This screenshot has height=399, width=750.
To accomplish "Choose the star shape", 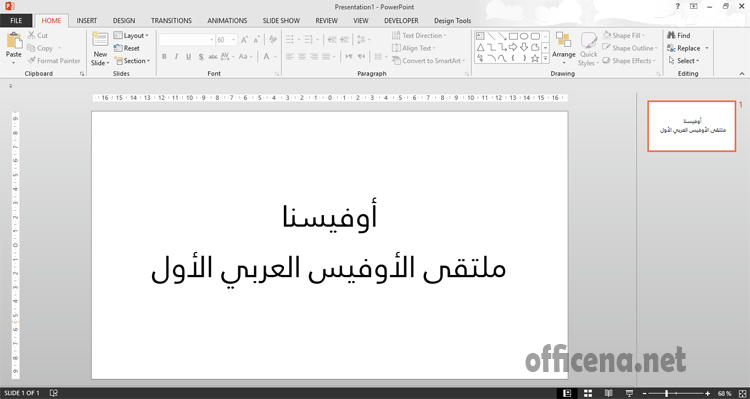I will [x=535, y=58].
